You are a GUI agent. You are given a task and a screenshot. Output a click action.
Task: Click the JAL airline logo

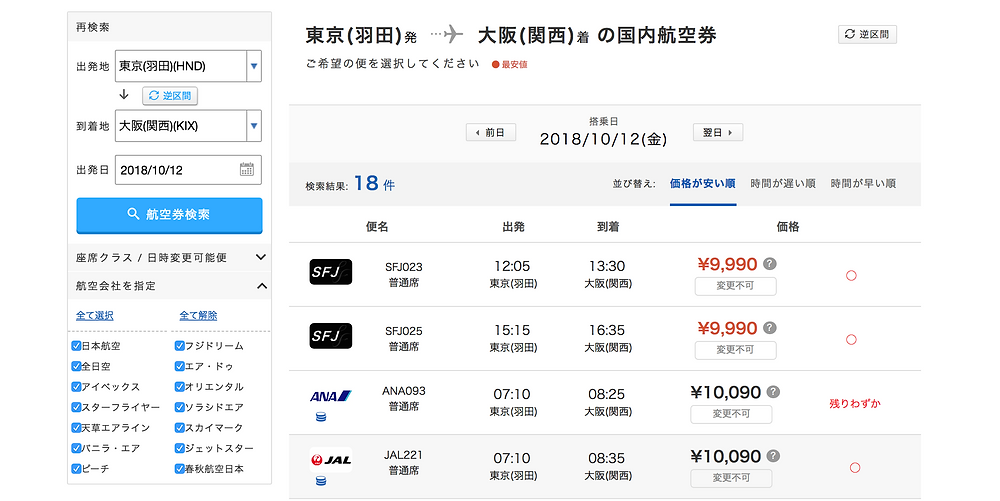point(330,460)
